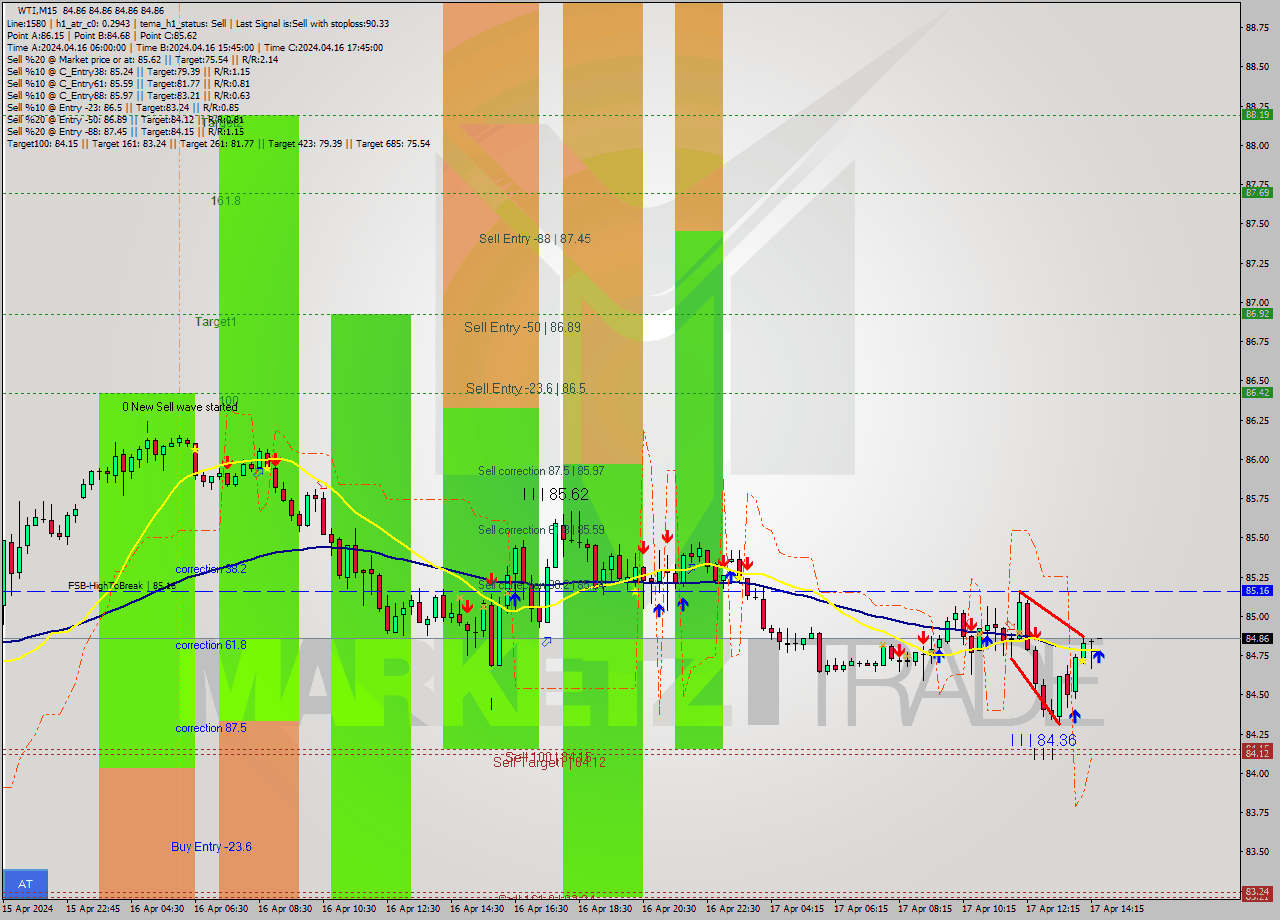
Task: Click the '17 Apr 14:15' time axis label
Action: (x=1116, y=909)
